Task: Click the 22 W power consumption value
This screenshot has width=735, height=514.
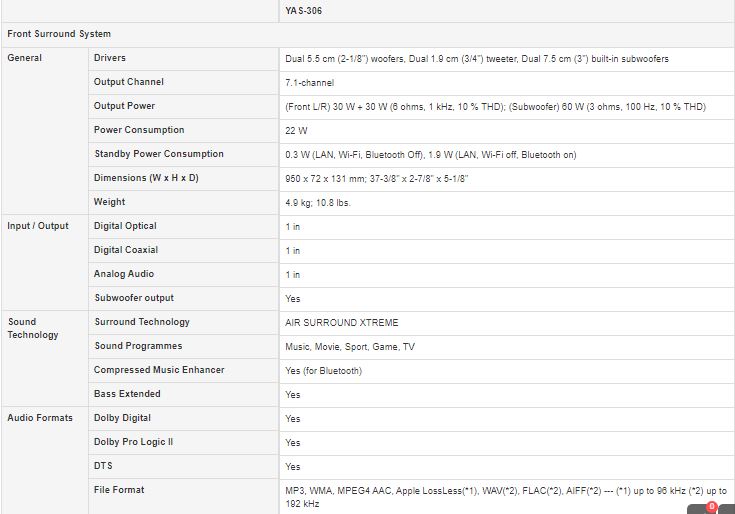Action: (296, 131)
